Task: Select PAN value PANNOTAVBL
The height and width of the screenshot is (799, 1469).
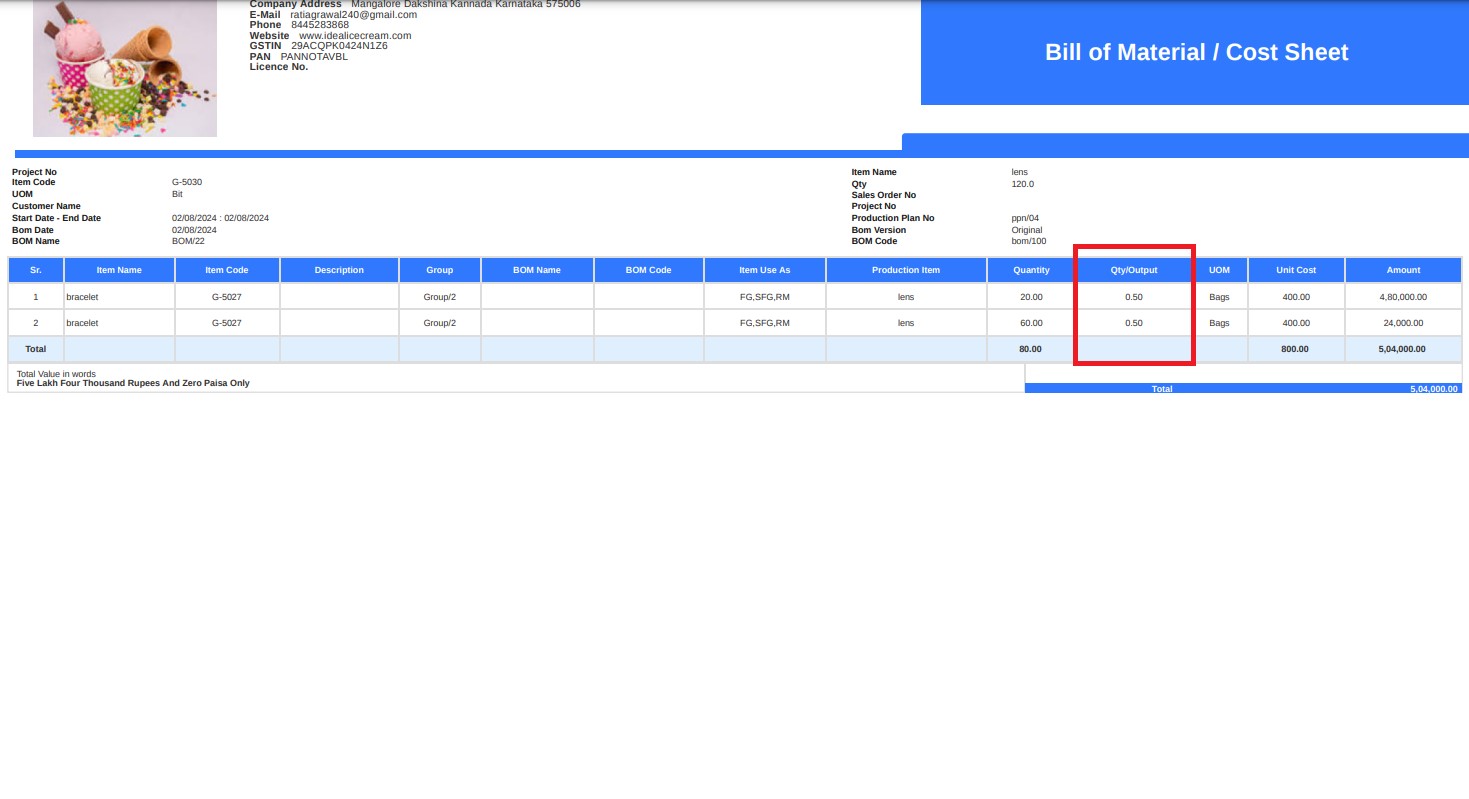Action: [x=314, y=57]
